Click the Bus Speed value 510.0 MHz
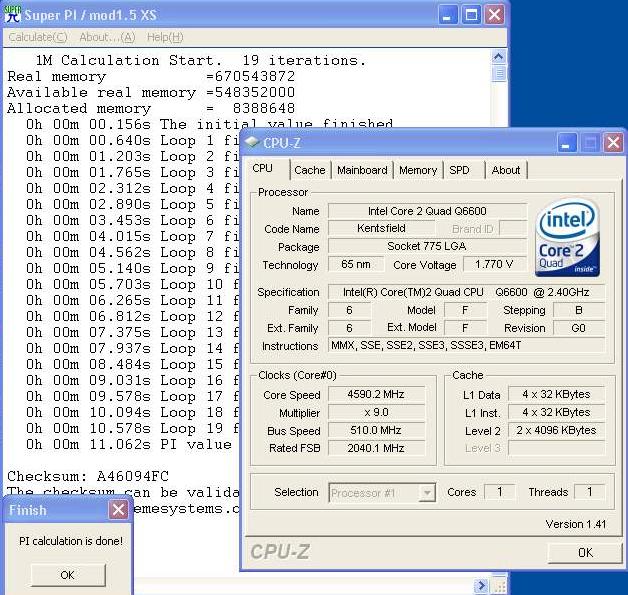 (376, 430)
